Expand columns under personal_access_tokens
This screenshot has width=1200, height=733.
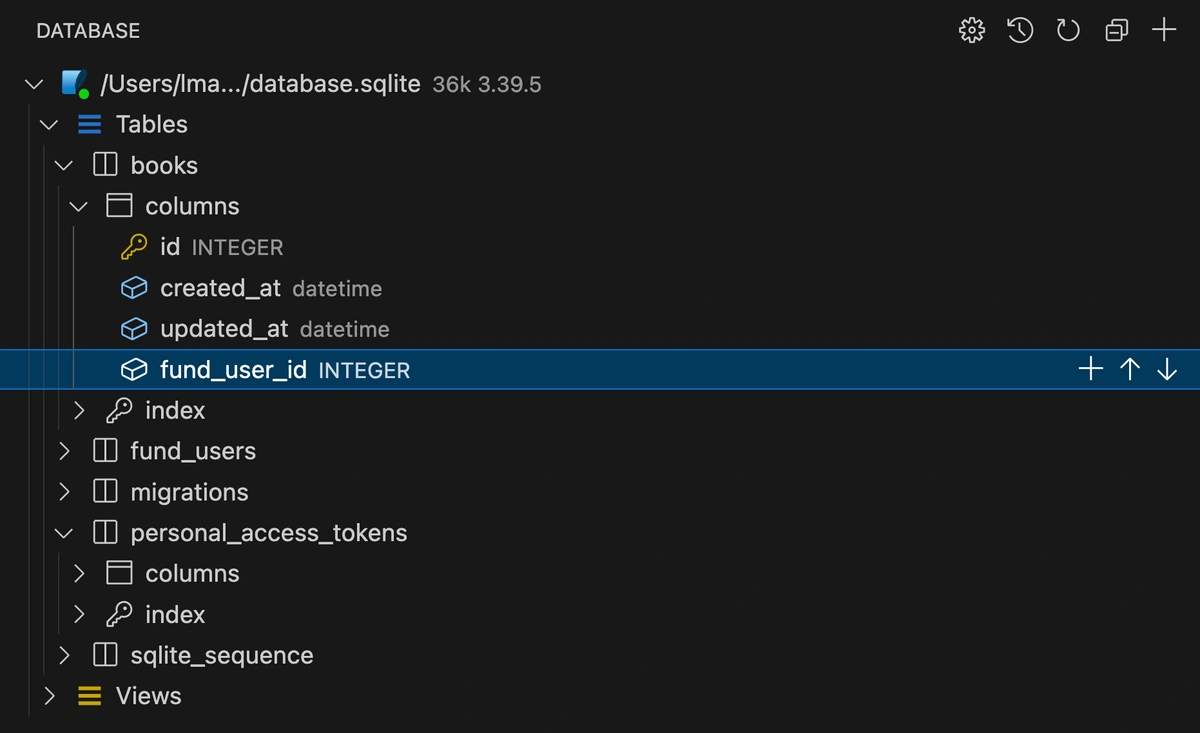(80, 573)
